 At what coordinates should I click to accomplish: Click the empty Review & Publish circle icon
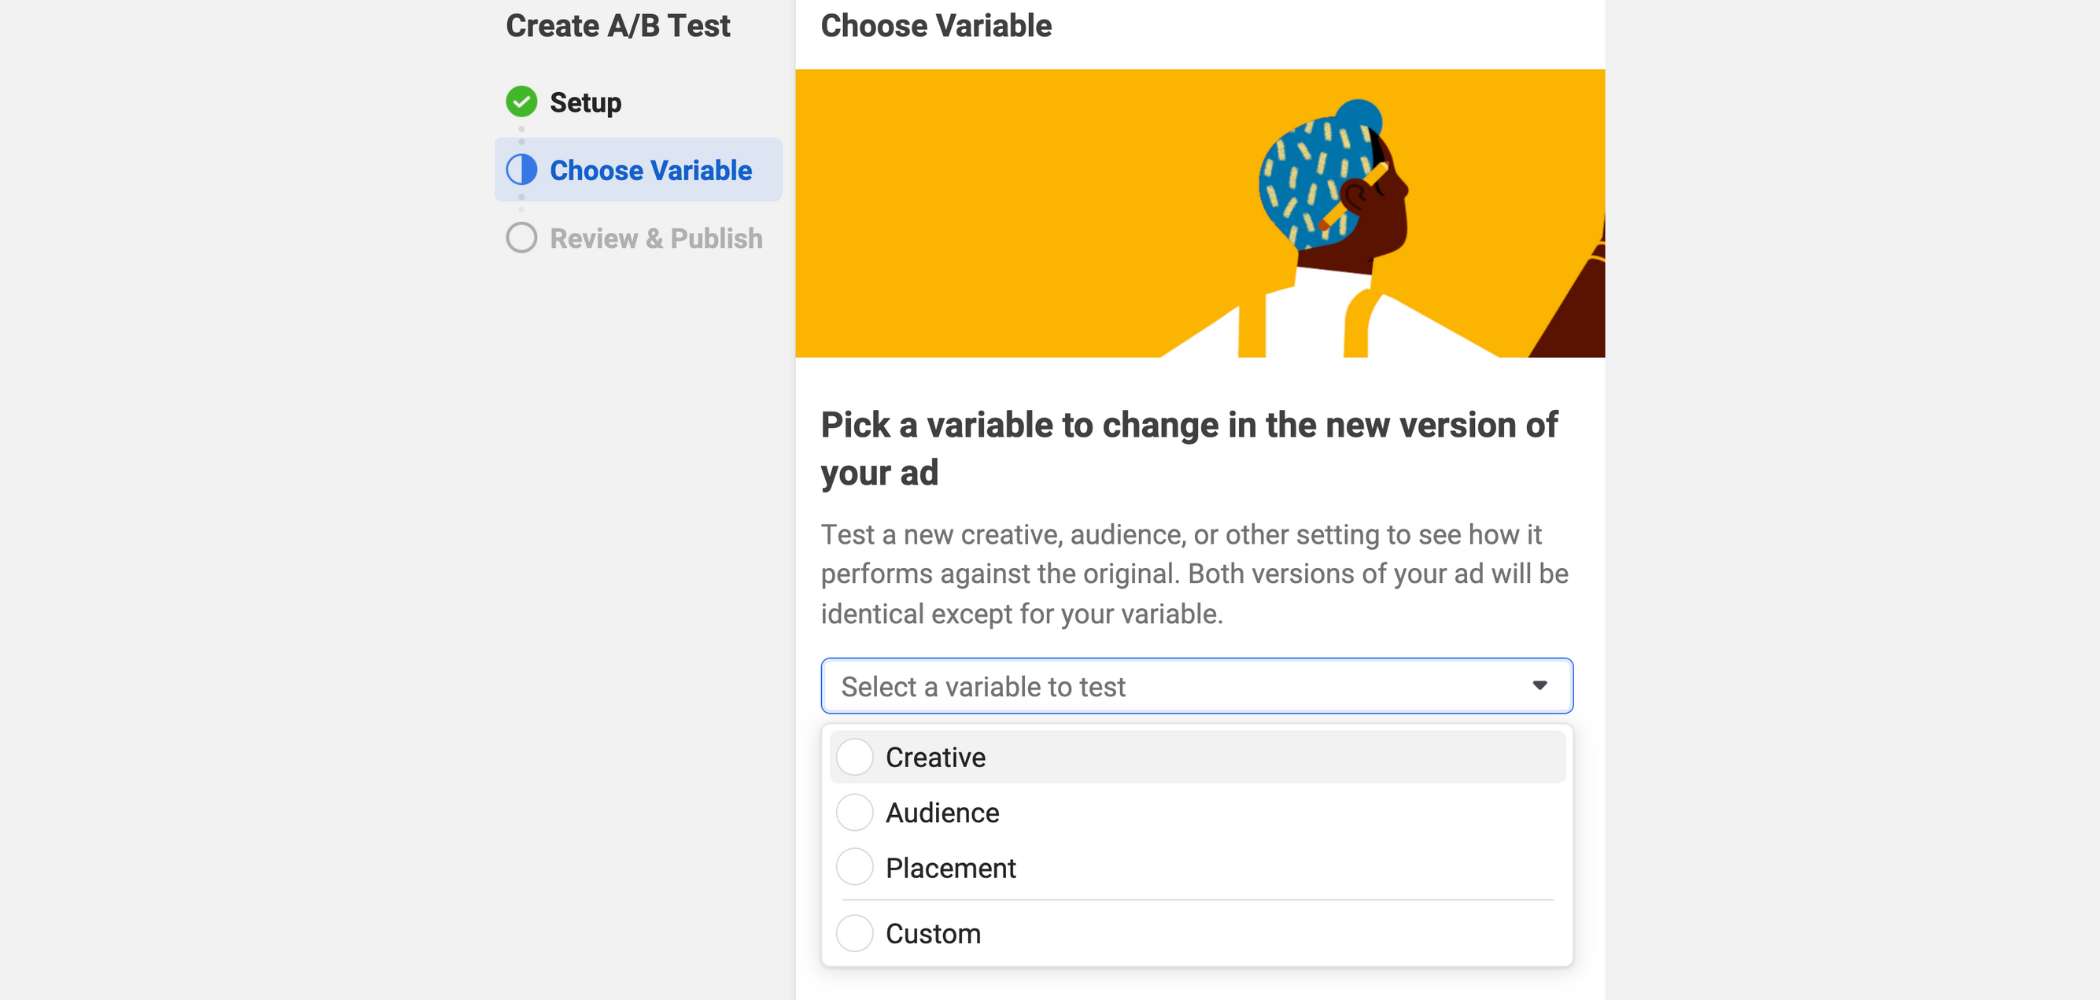click(x=521, y=238)
